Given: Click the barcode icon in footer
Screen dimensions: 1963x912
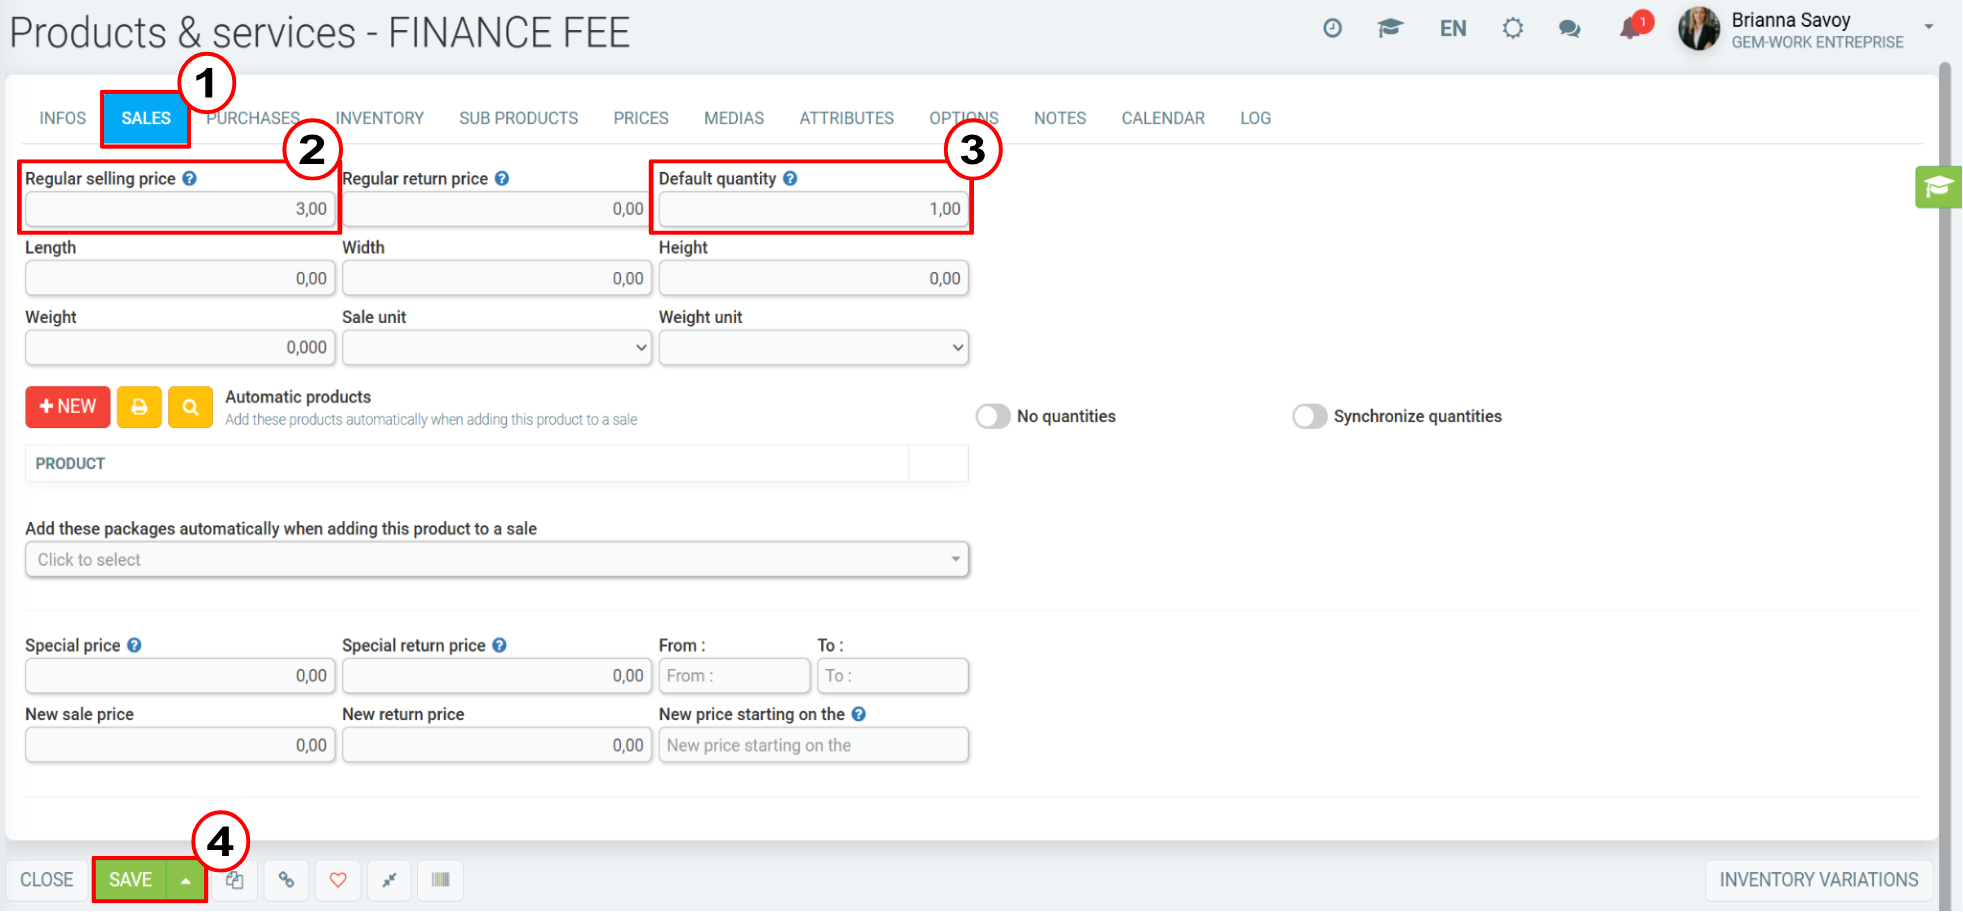Looking at the screenshot, I should click(440, 880).
